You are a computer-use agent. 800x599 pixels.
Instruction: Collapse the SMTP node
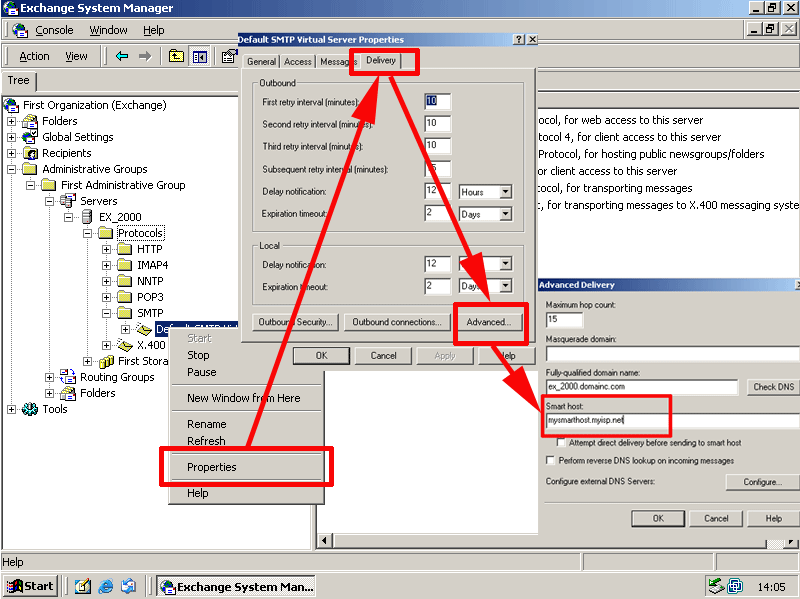pos(106,313)
